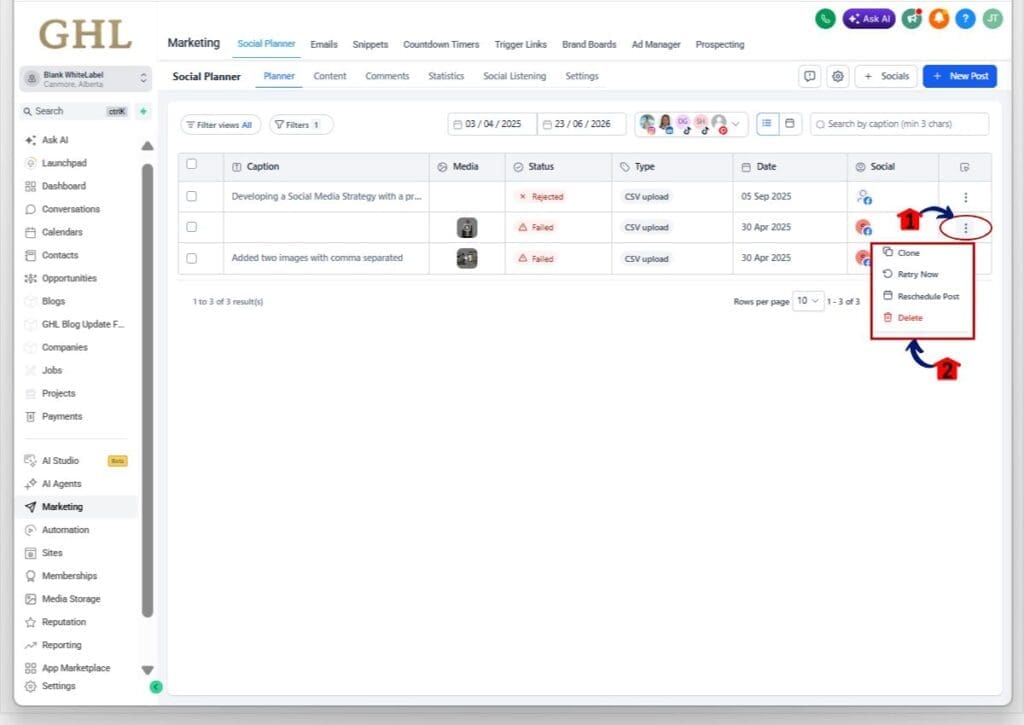Viewport: 1024px width, 725px height.
Task: Open Rows per page 10 dropdown
Action: (808, 300)
